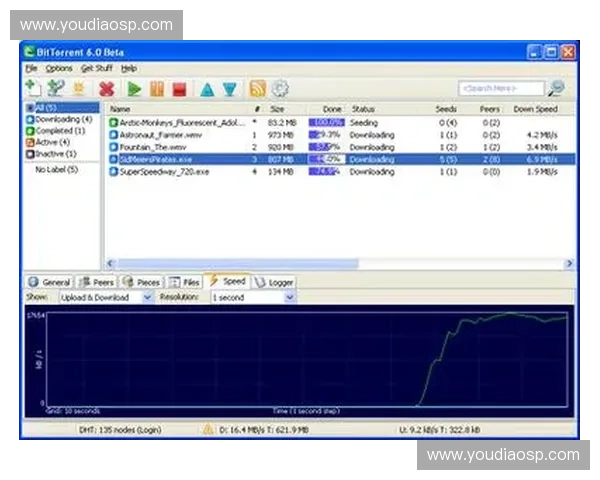Viewport: 600px width, 480px height.
Task: Switch to the Logger tab
Action: [274, 282]
